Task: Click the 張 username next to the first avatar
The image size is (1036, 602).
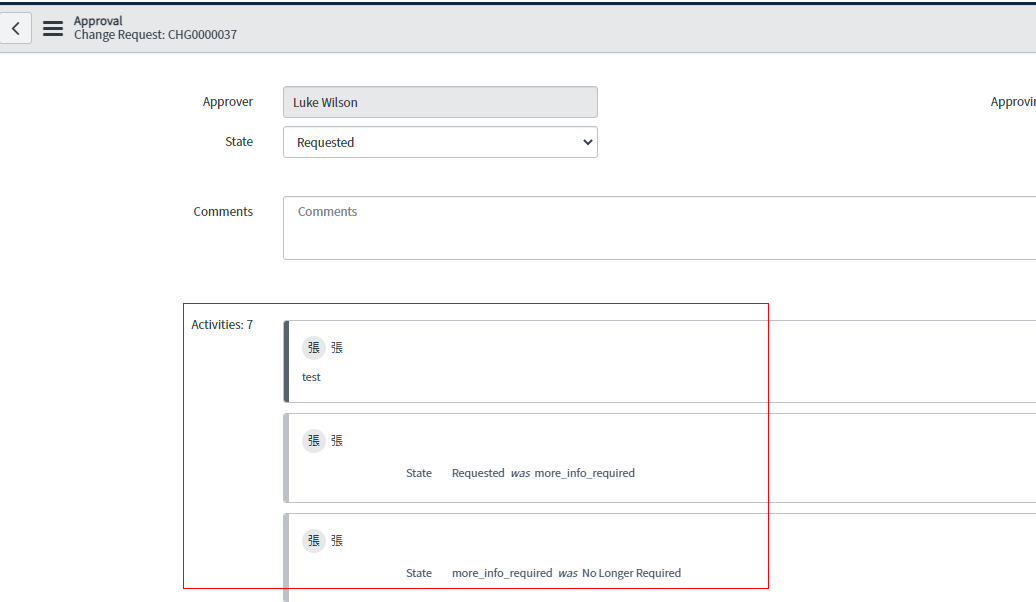Action: tap(336, 347)
